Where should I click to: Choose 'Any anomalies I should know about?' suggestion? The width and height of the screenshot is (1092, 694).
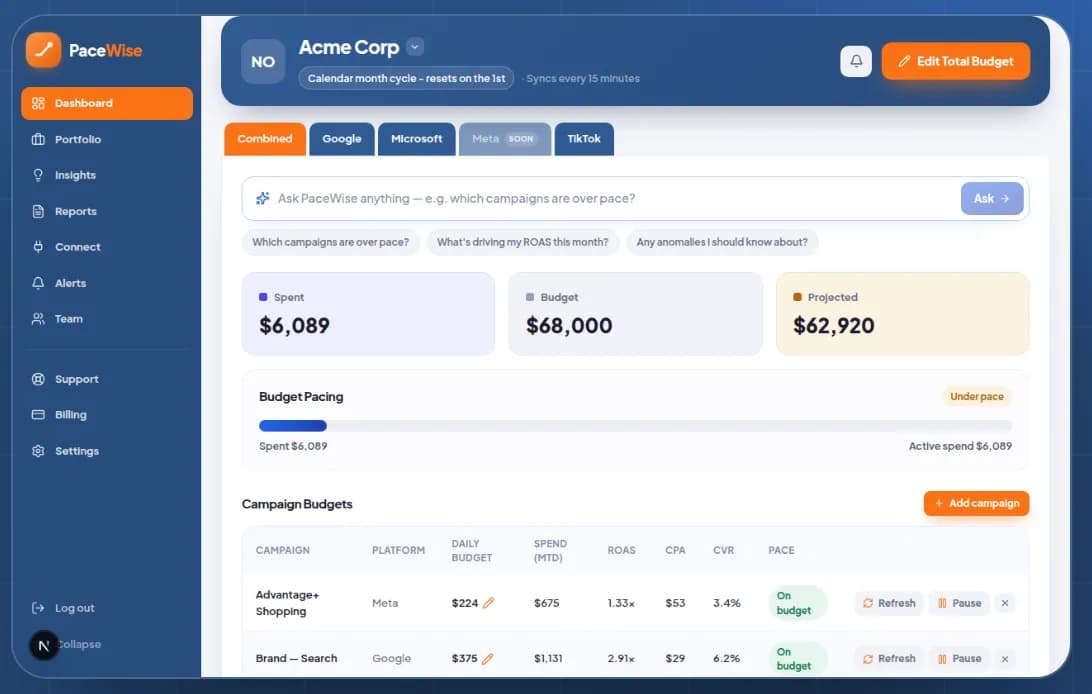(722, 242)
